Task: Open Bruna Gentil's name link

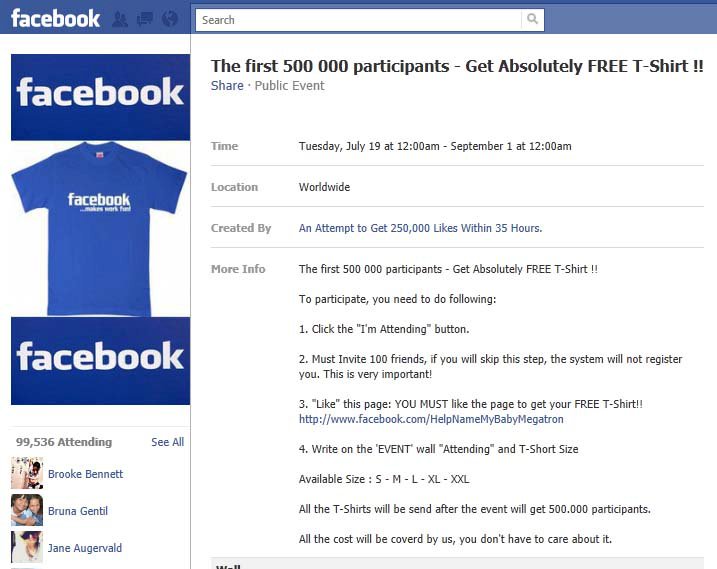Action: coord(78,511)
